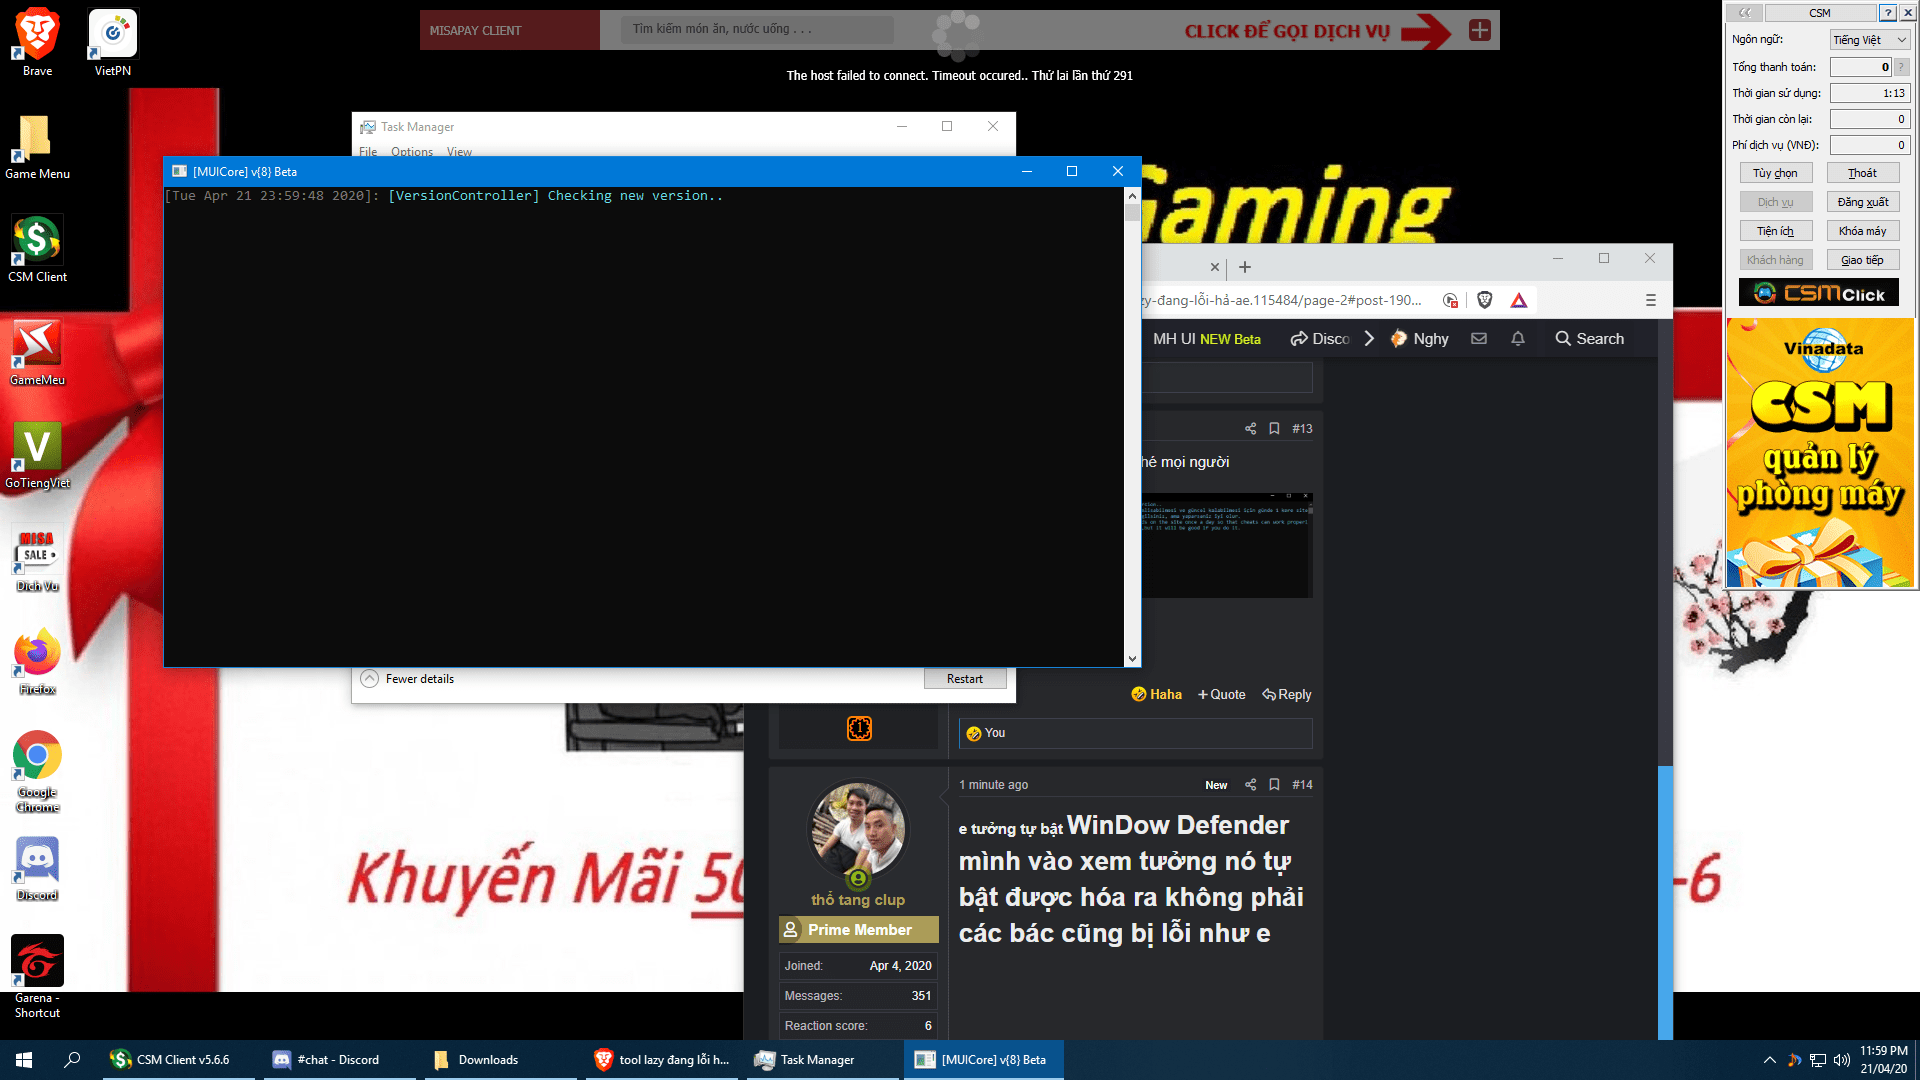This screenshot has width=1920, height=1080.
Task: Bookmark post #14
Action: (x=1274, y=785)
